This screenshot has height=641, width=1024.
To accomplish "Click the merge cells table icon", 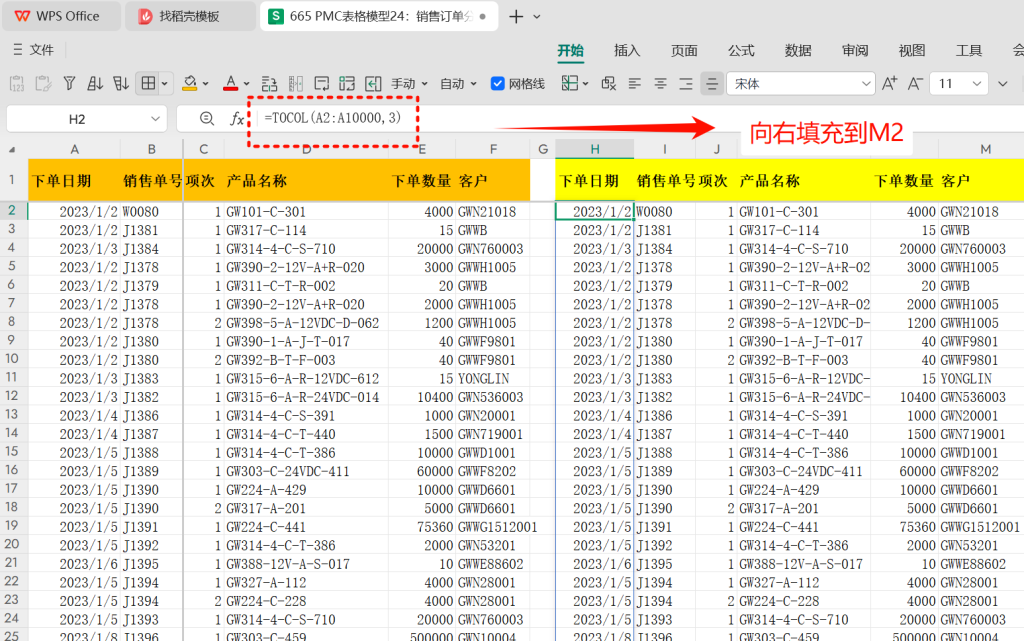I will 347,84.
